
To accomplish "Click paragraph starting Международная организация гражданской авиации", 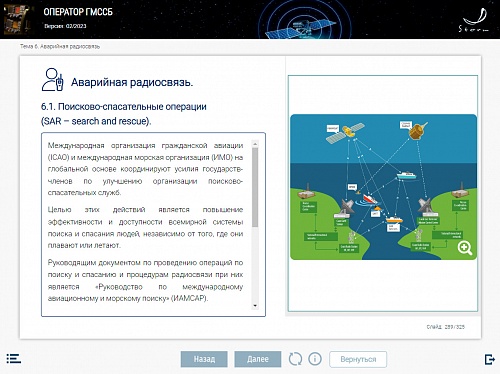I will (145, 169).
